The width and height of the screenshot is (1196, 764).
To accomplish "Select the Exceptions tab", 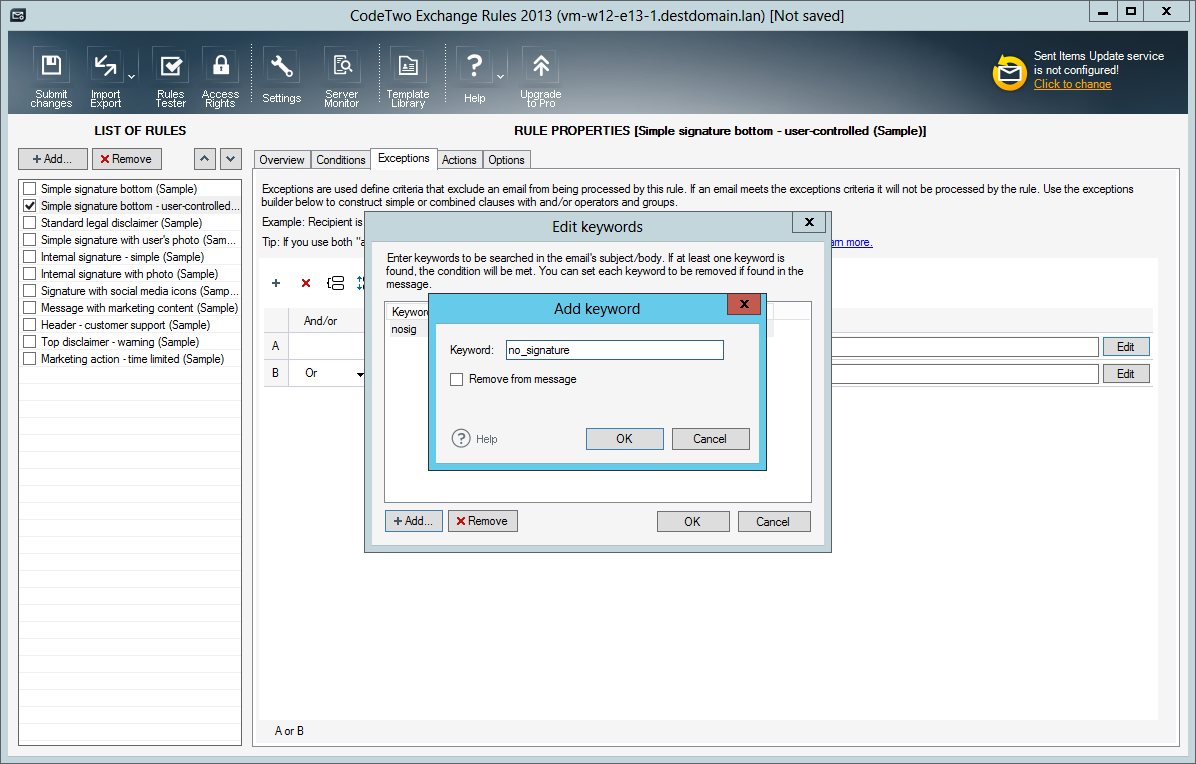I will click(403, 158).
